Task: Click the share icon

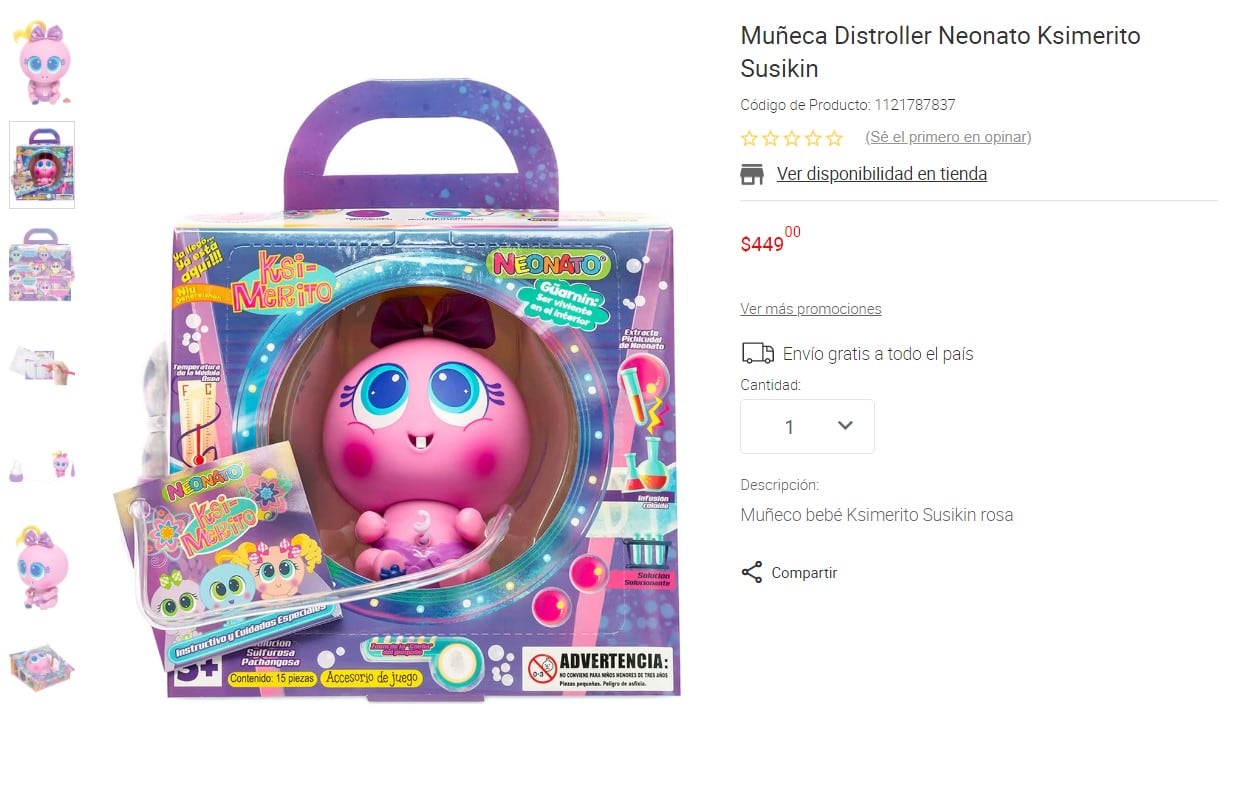Action: pyautogui.click(x=752, y=573)
